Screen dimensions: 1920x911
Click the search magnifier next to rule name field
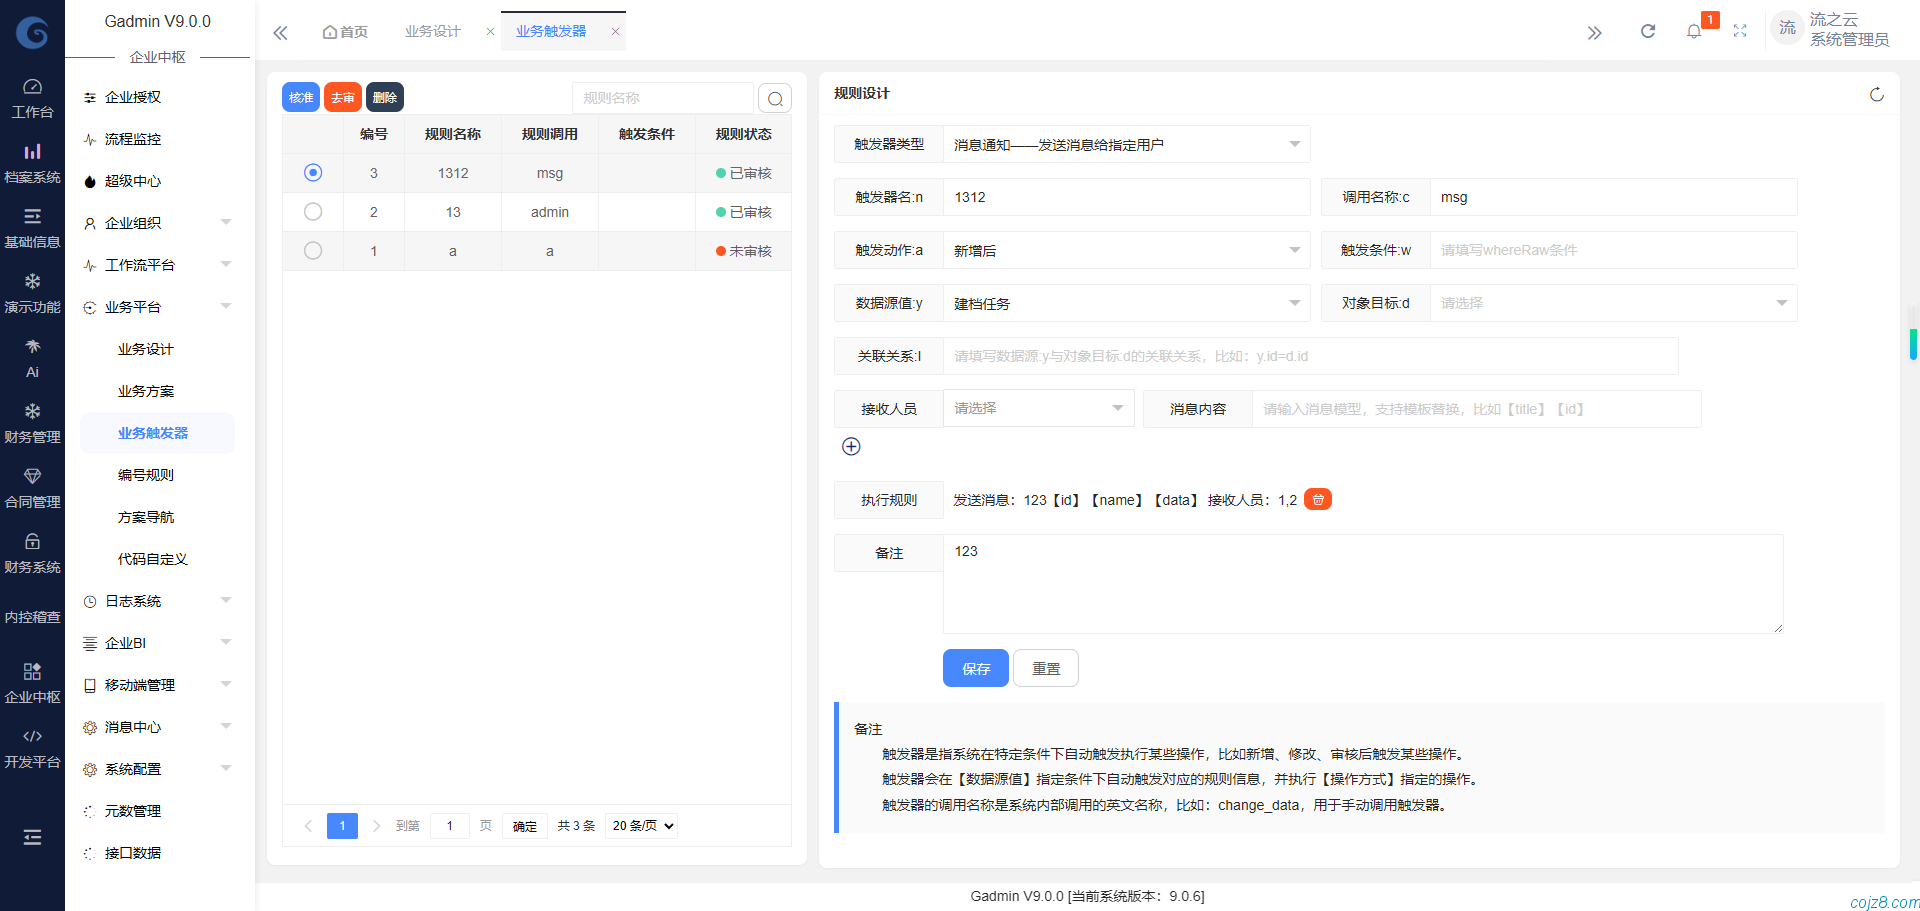pos(775,97)
